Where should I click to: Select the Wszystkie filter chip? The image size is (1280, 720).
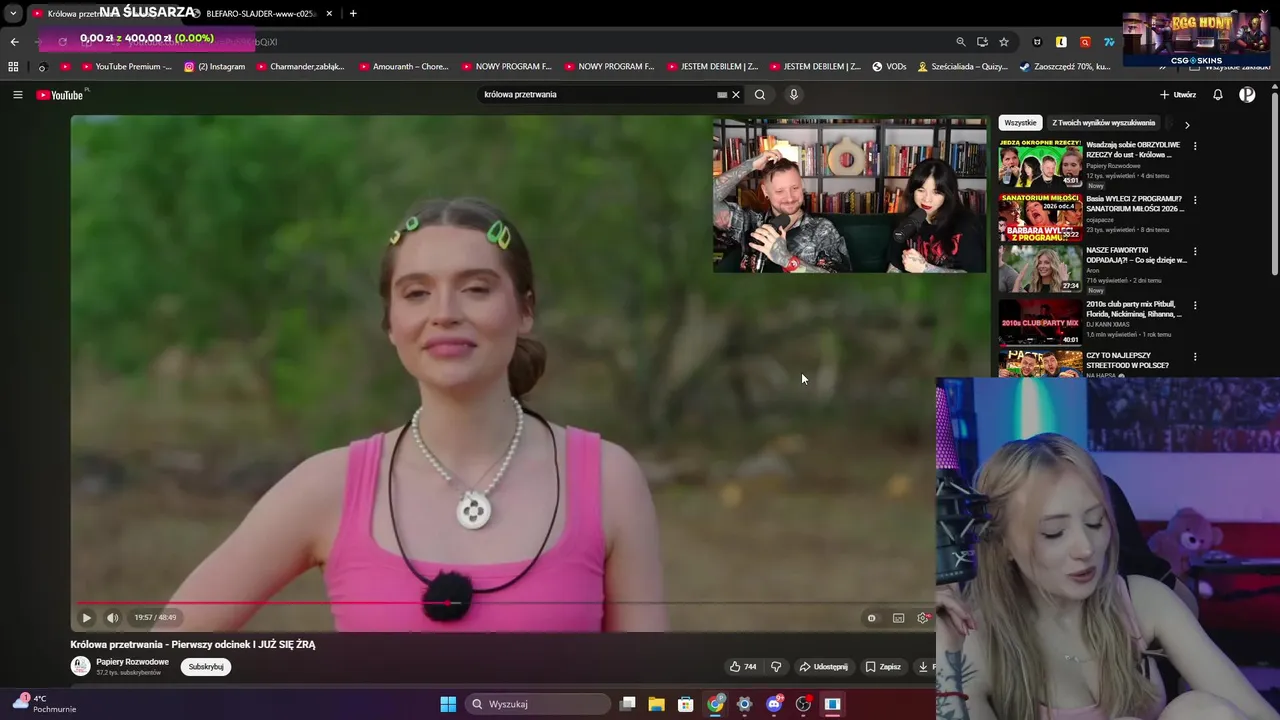[x=1020, y=123]
